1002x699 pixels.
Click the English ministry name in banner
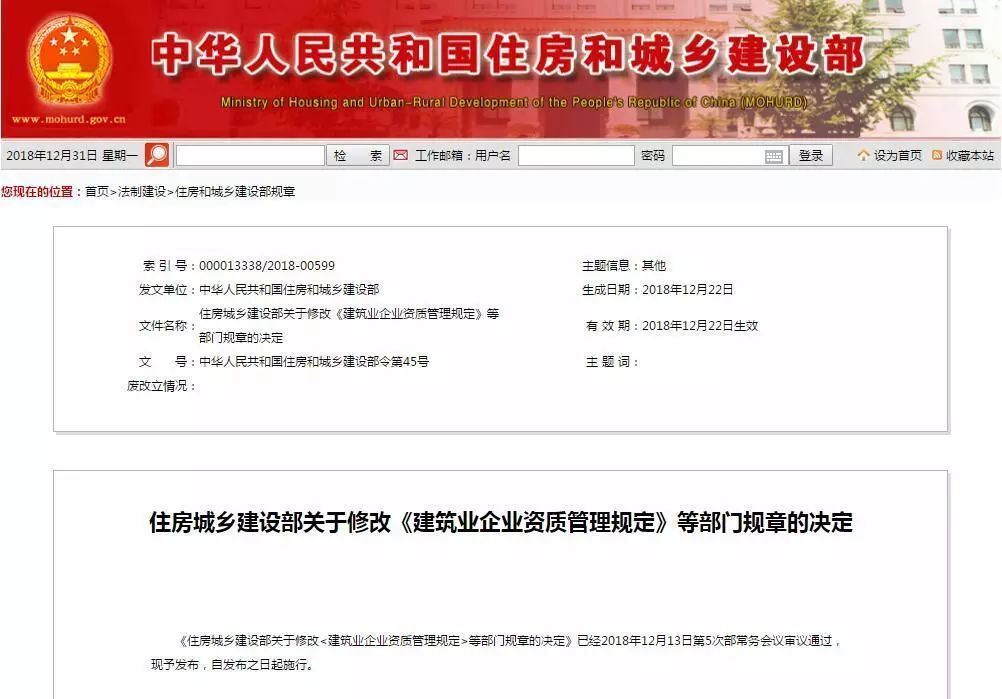[514, 102]
